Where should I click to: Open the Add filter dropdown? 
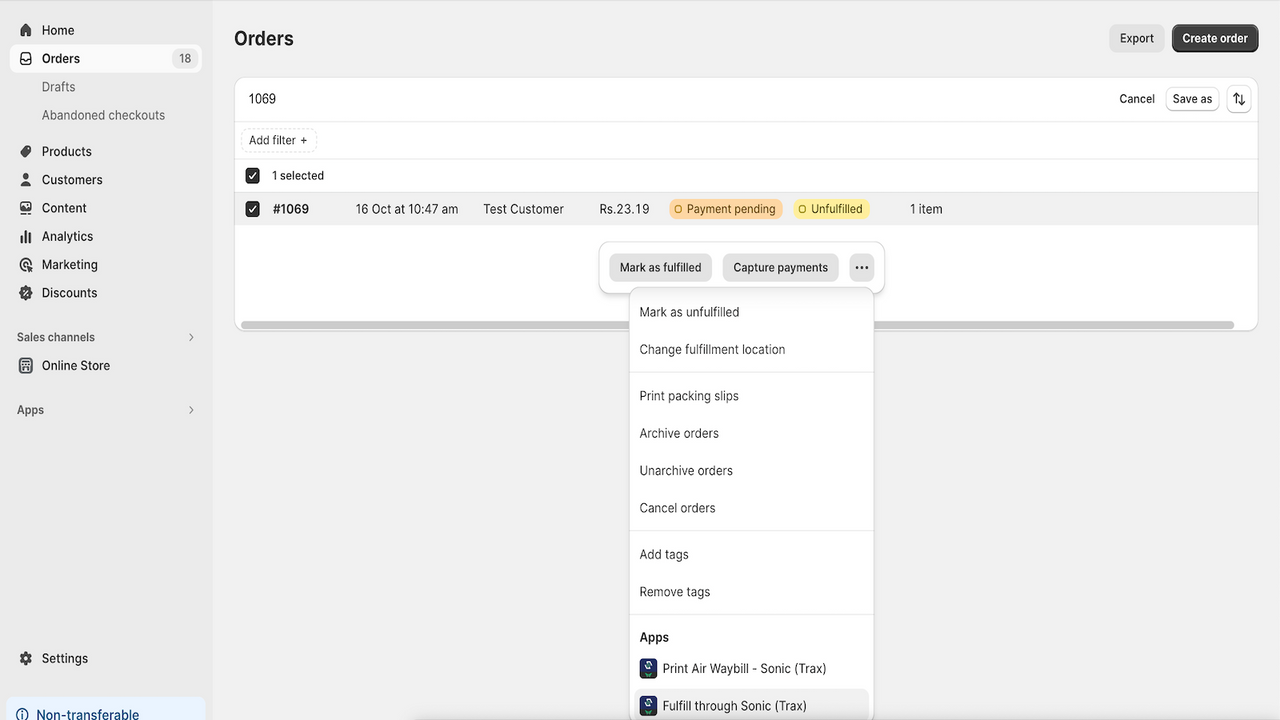pos(279,141)
